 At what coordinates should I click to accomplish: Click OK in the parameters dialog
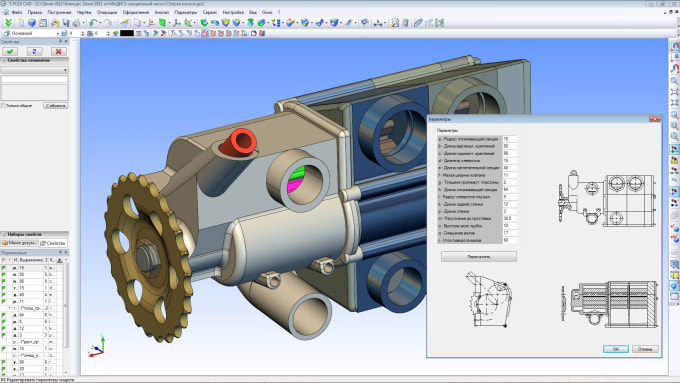coord(615,349)
